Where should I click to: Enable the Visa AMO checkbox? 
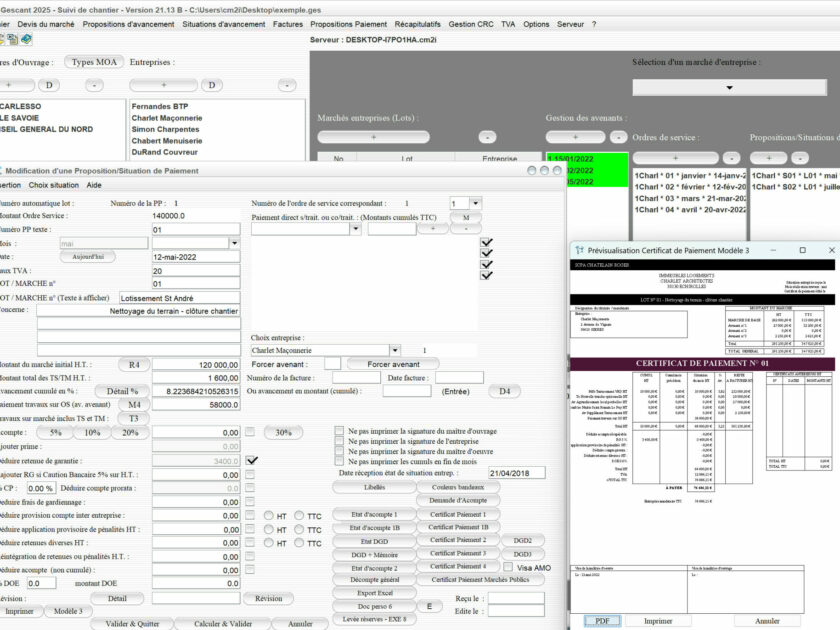(509, 567)
